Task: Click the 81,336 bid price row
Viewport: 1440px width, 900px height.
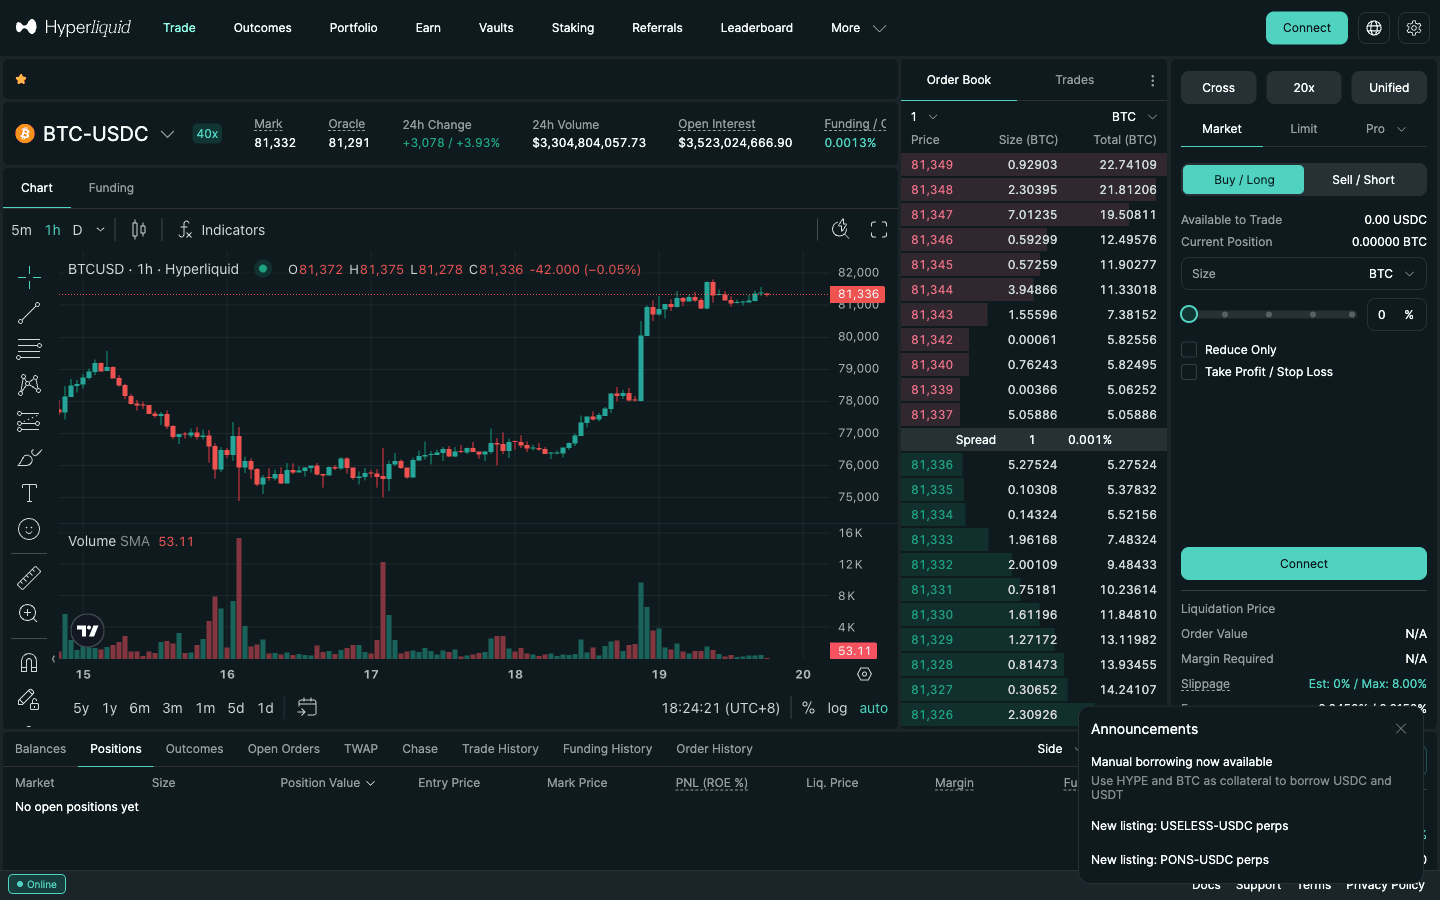Action: tap(1033, 465)
